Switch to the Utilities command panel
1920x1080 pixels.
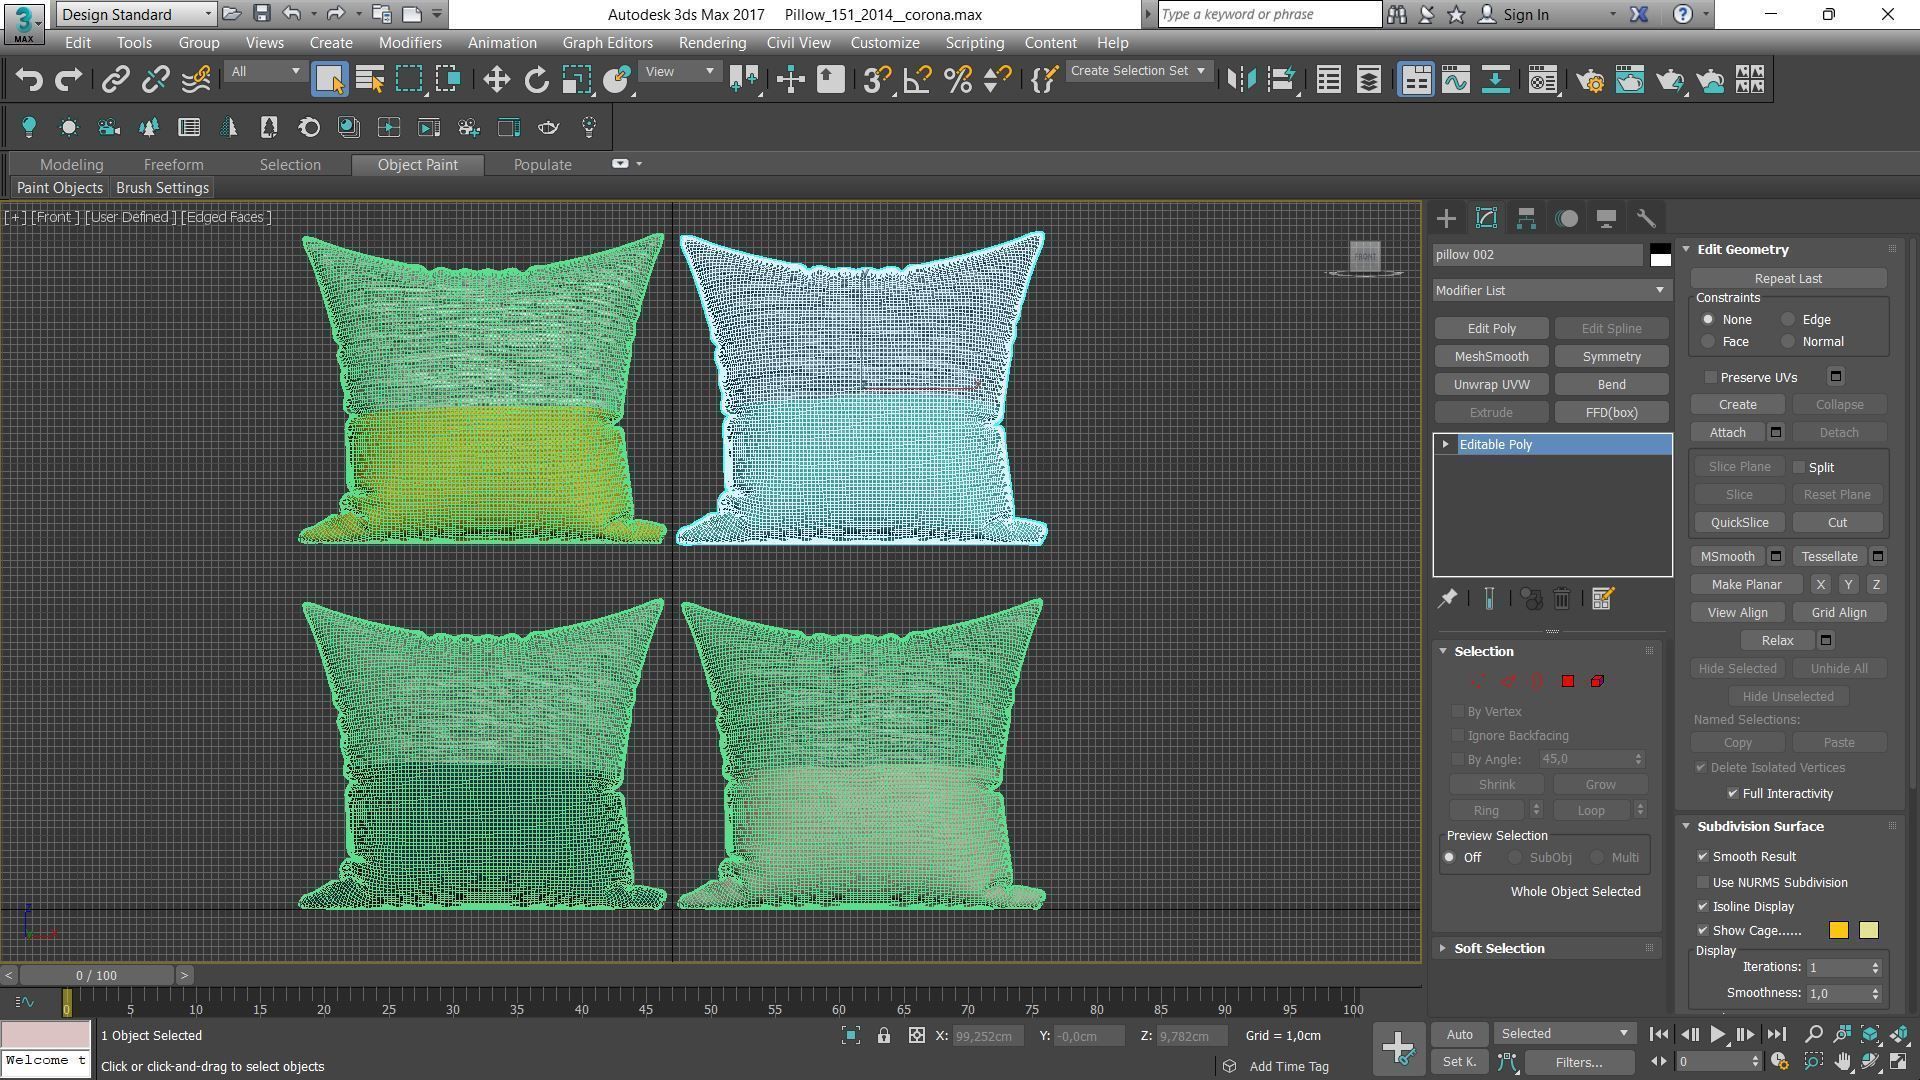point(1646,218)
